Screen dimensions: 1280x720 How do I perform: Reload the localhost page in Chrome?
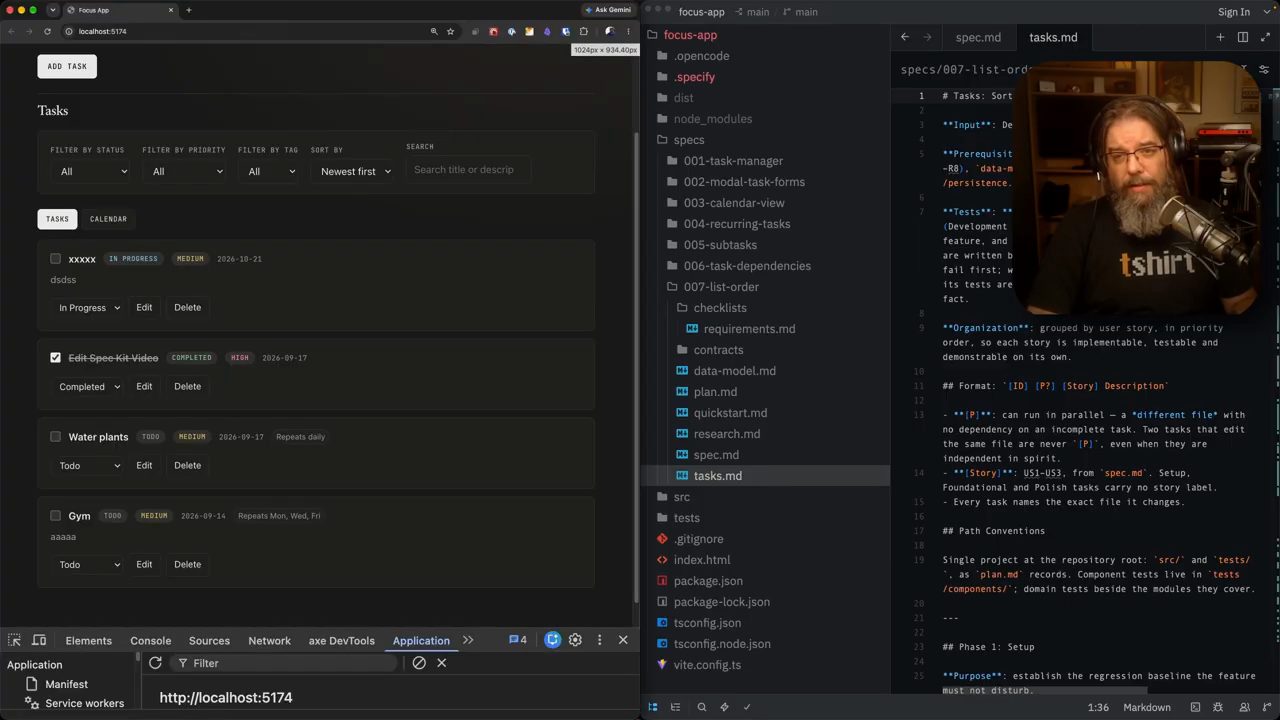pos(47,31)
